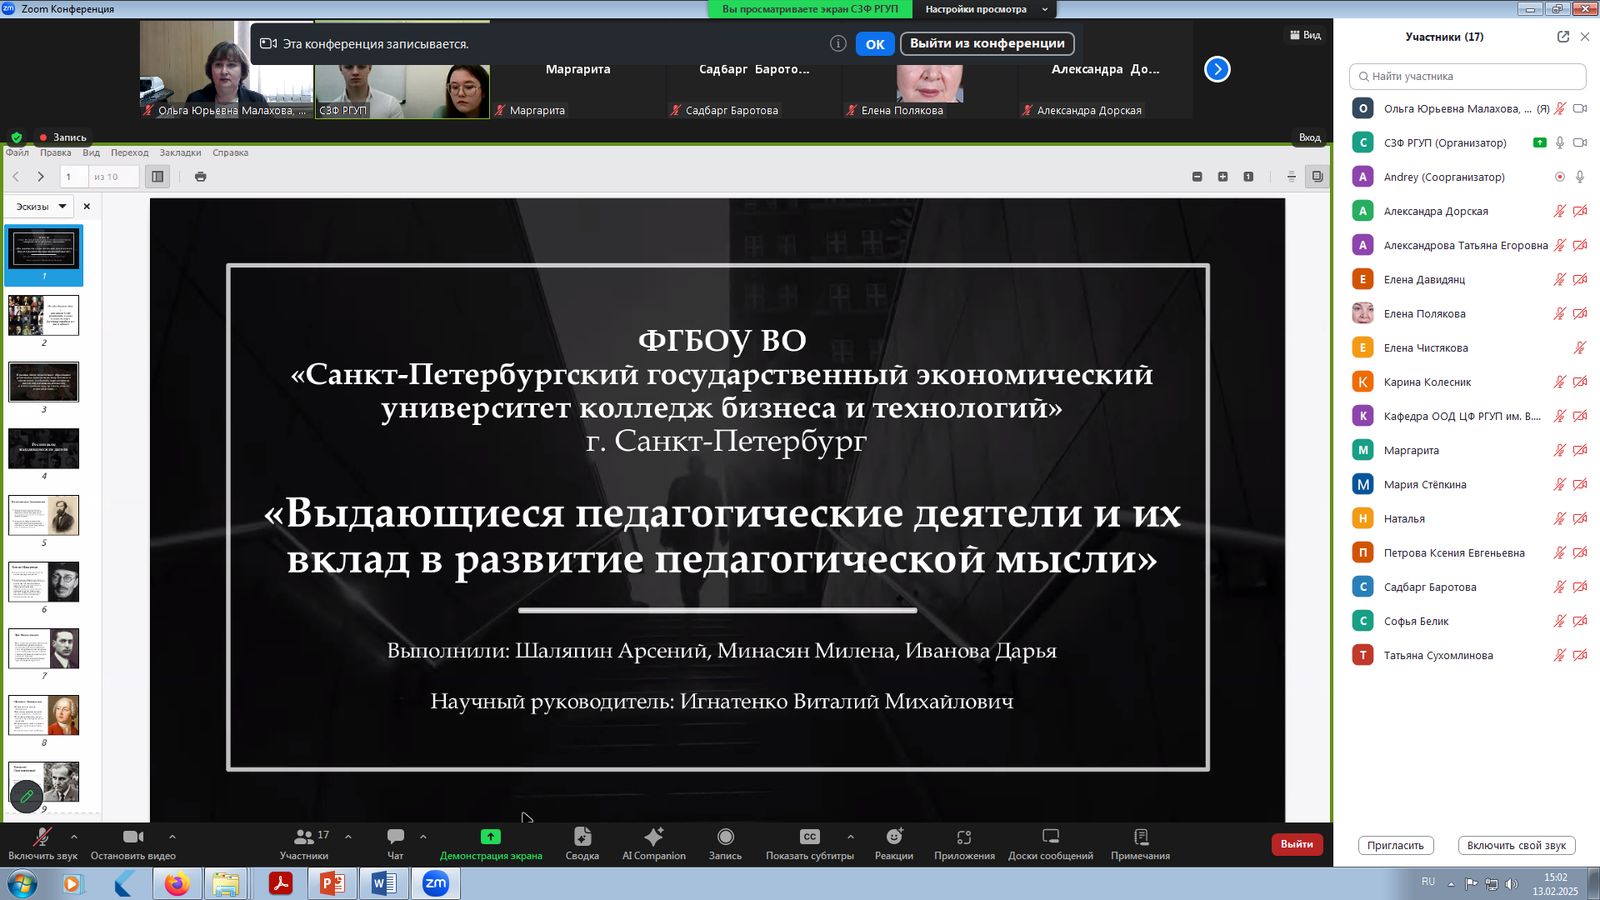
Task: Toggle muted microphone for Мария Стёпкина
Action: point(1559,485)
